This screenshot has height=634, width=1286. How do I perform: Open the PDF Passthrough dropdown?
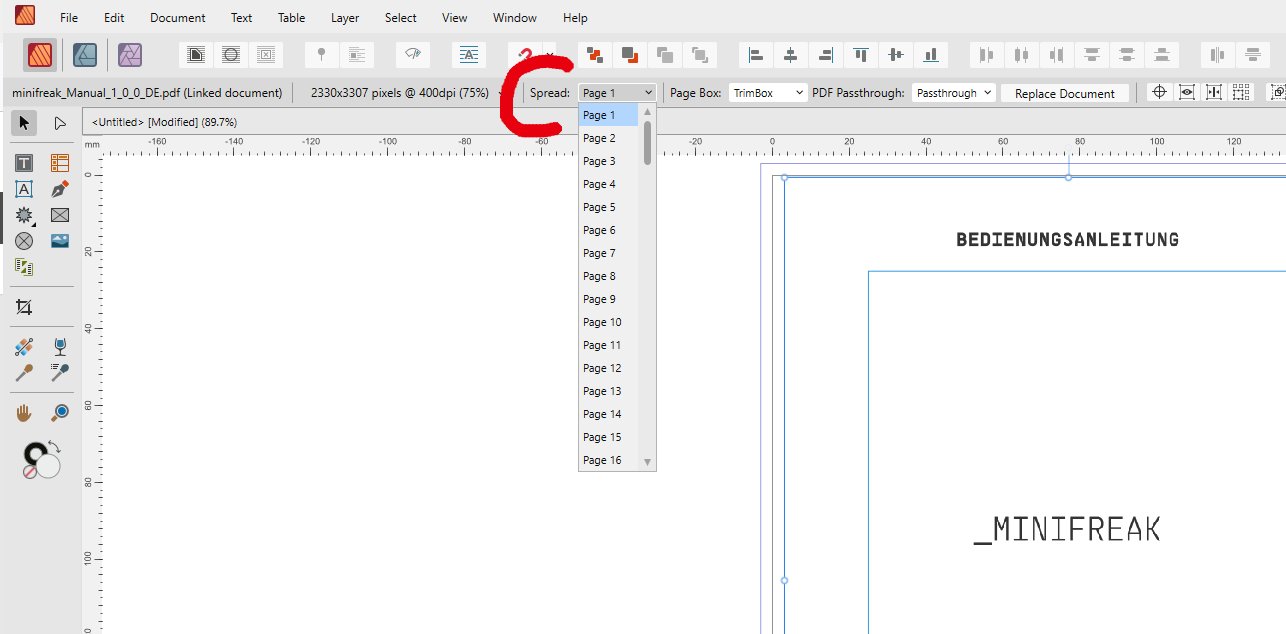pos(954,92)
